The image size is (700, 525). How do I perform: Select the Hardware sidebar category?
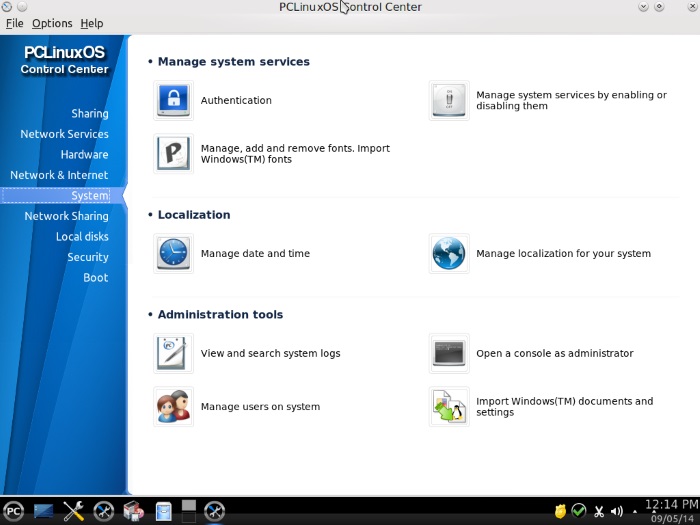[84, 155]
